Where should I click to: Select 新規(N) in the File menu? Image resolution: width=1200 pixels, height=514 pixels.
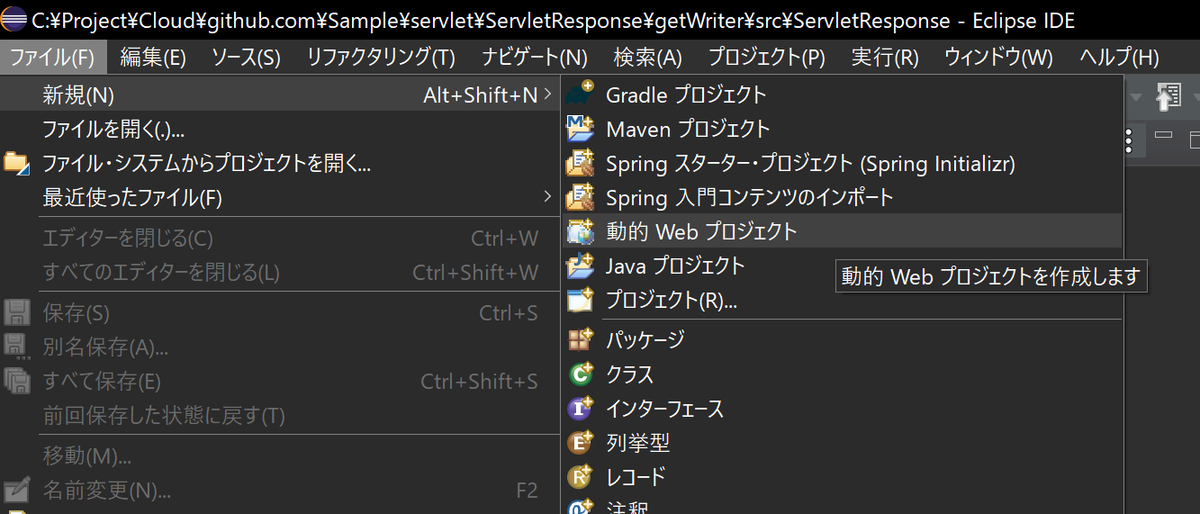point(280,96)
